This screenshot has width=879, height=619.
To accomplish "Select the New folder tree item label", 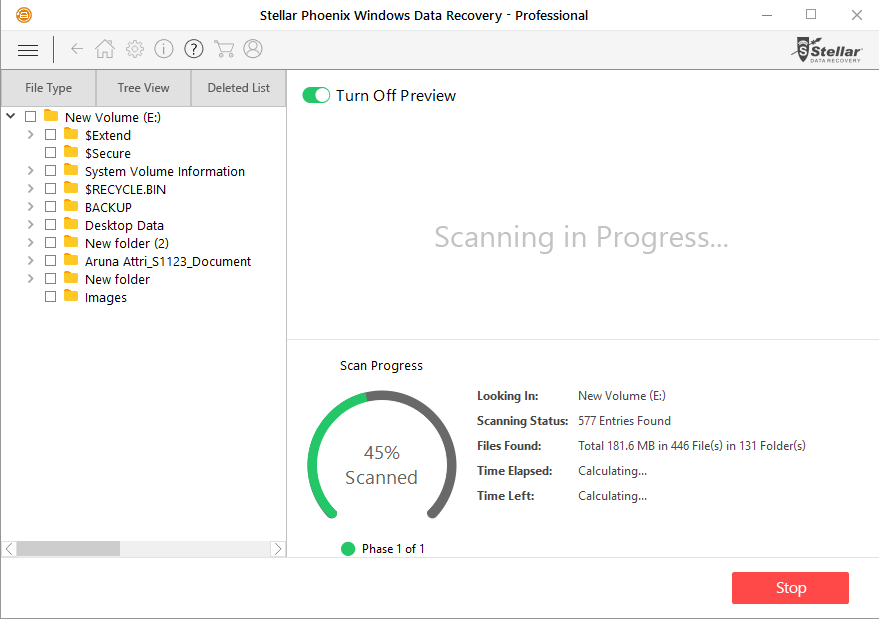I will tap(118, 279).
